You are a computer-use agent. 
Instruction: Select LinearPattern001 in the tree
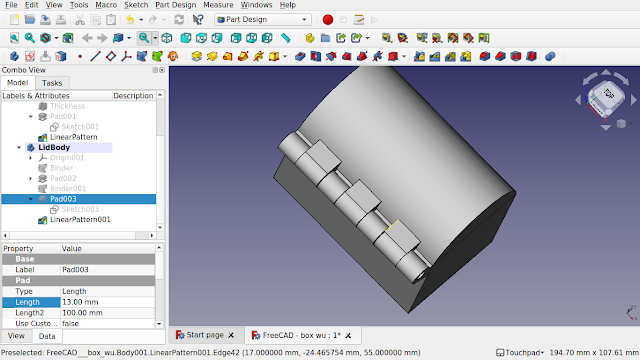[80, 220]
